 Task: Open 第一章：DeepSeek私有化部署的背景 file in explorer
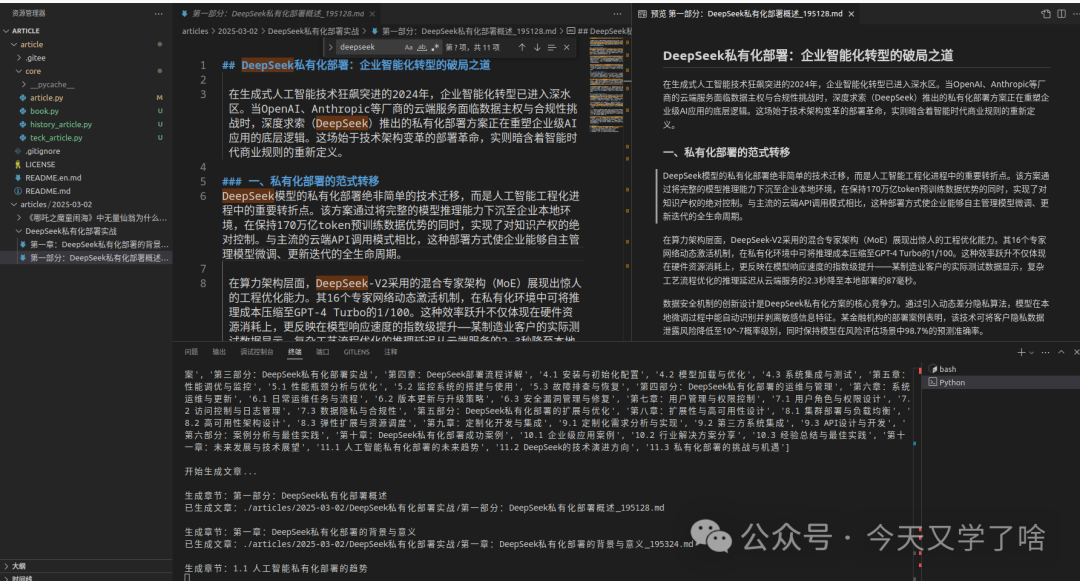[x=99, y=244]
